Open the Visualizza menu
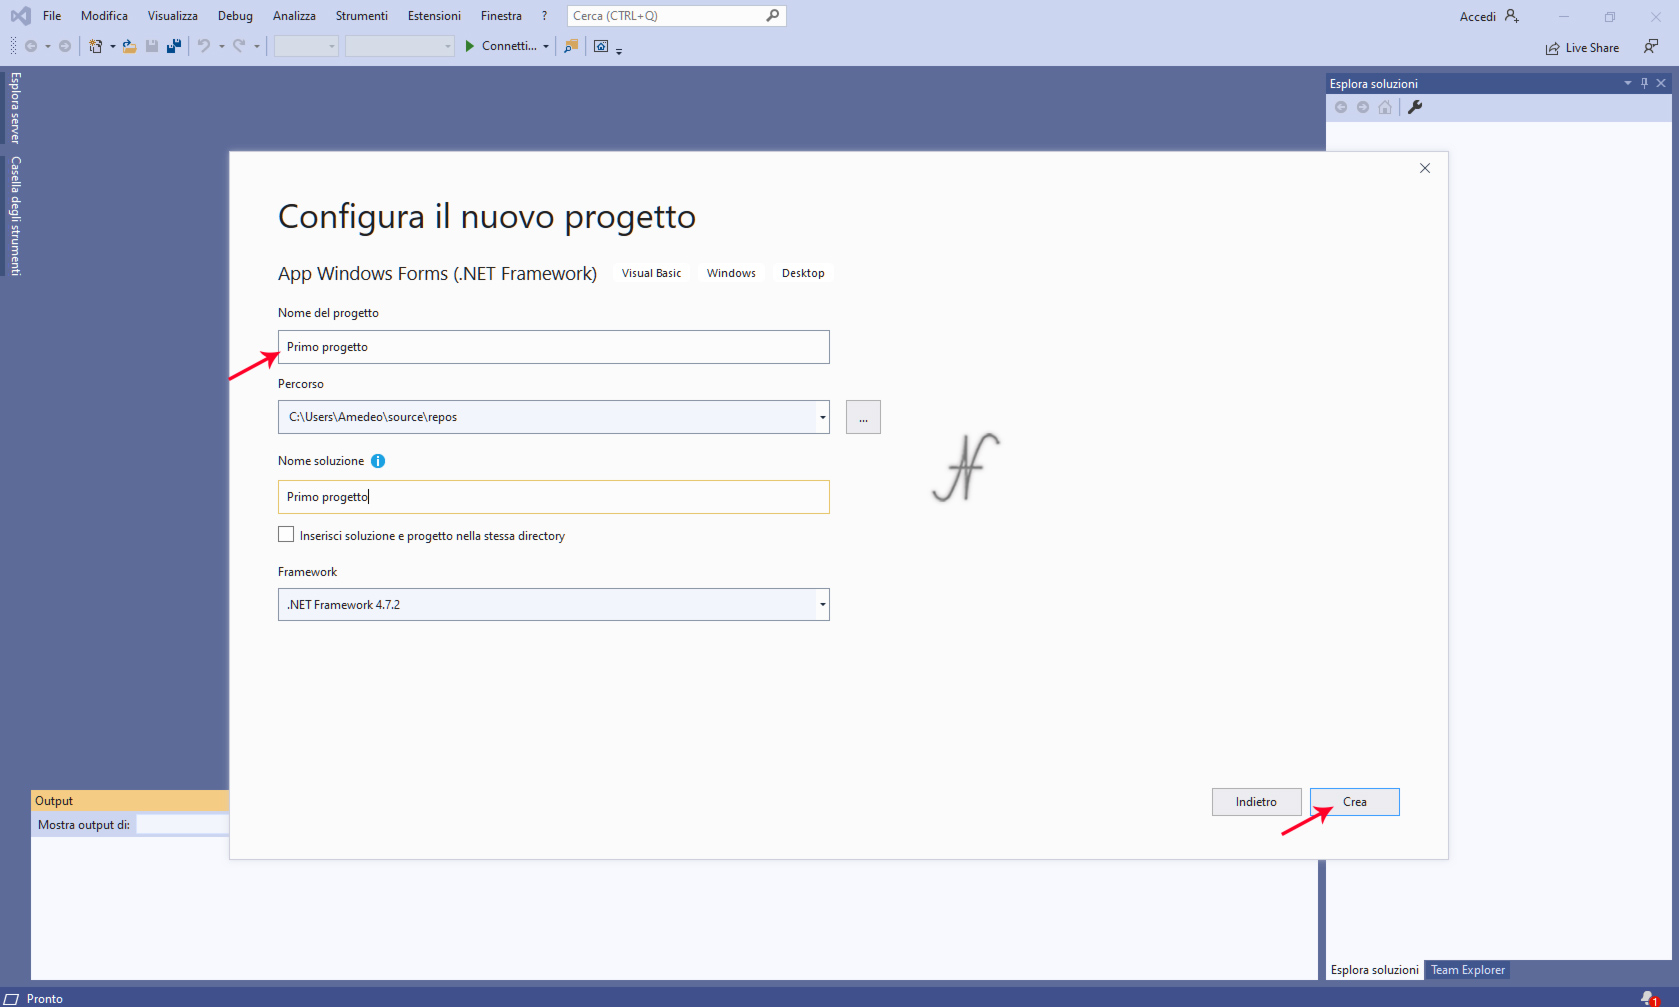The height and width of the screenshot is (1007, 1679). point(172,16)
